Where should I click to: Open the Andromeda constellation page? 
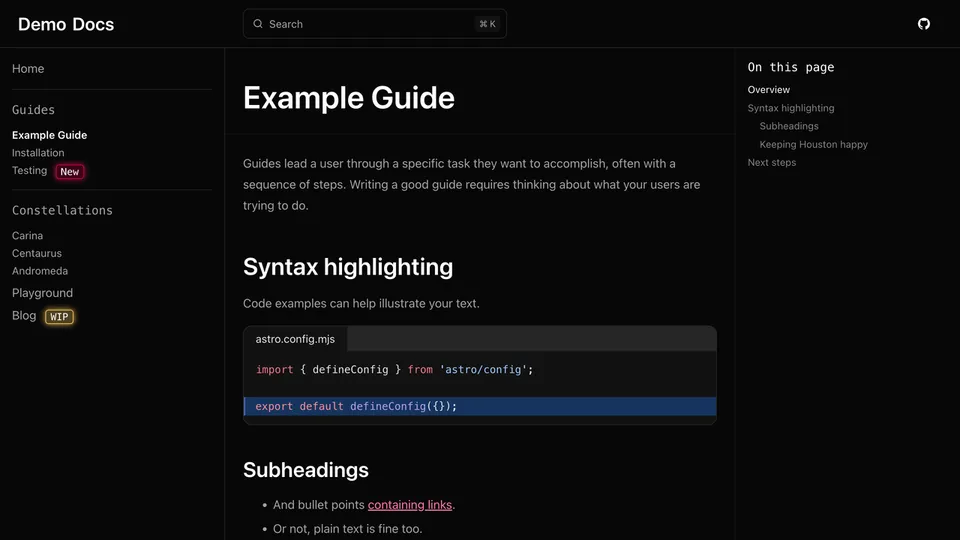[x=40, y=271]
